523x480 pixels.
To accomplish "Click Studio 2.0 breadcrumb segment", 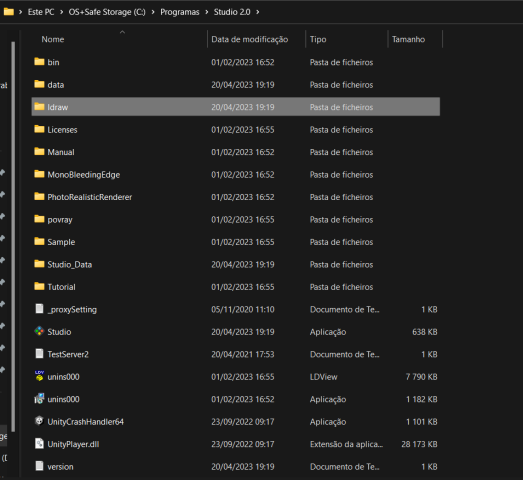I will [232, 12].
